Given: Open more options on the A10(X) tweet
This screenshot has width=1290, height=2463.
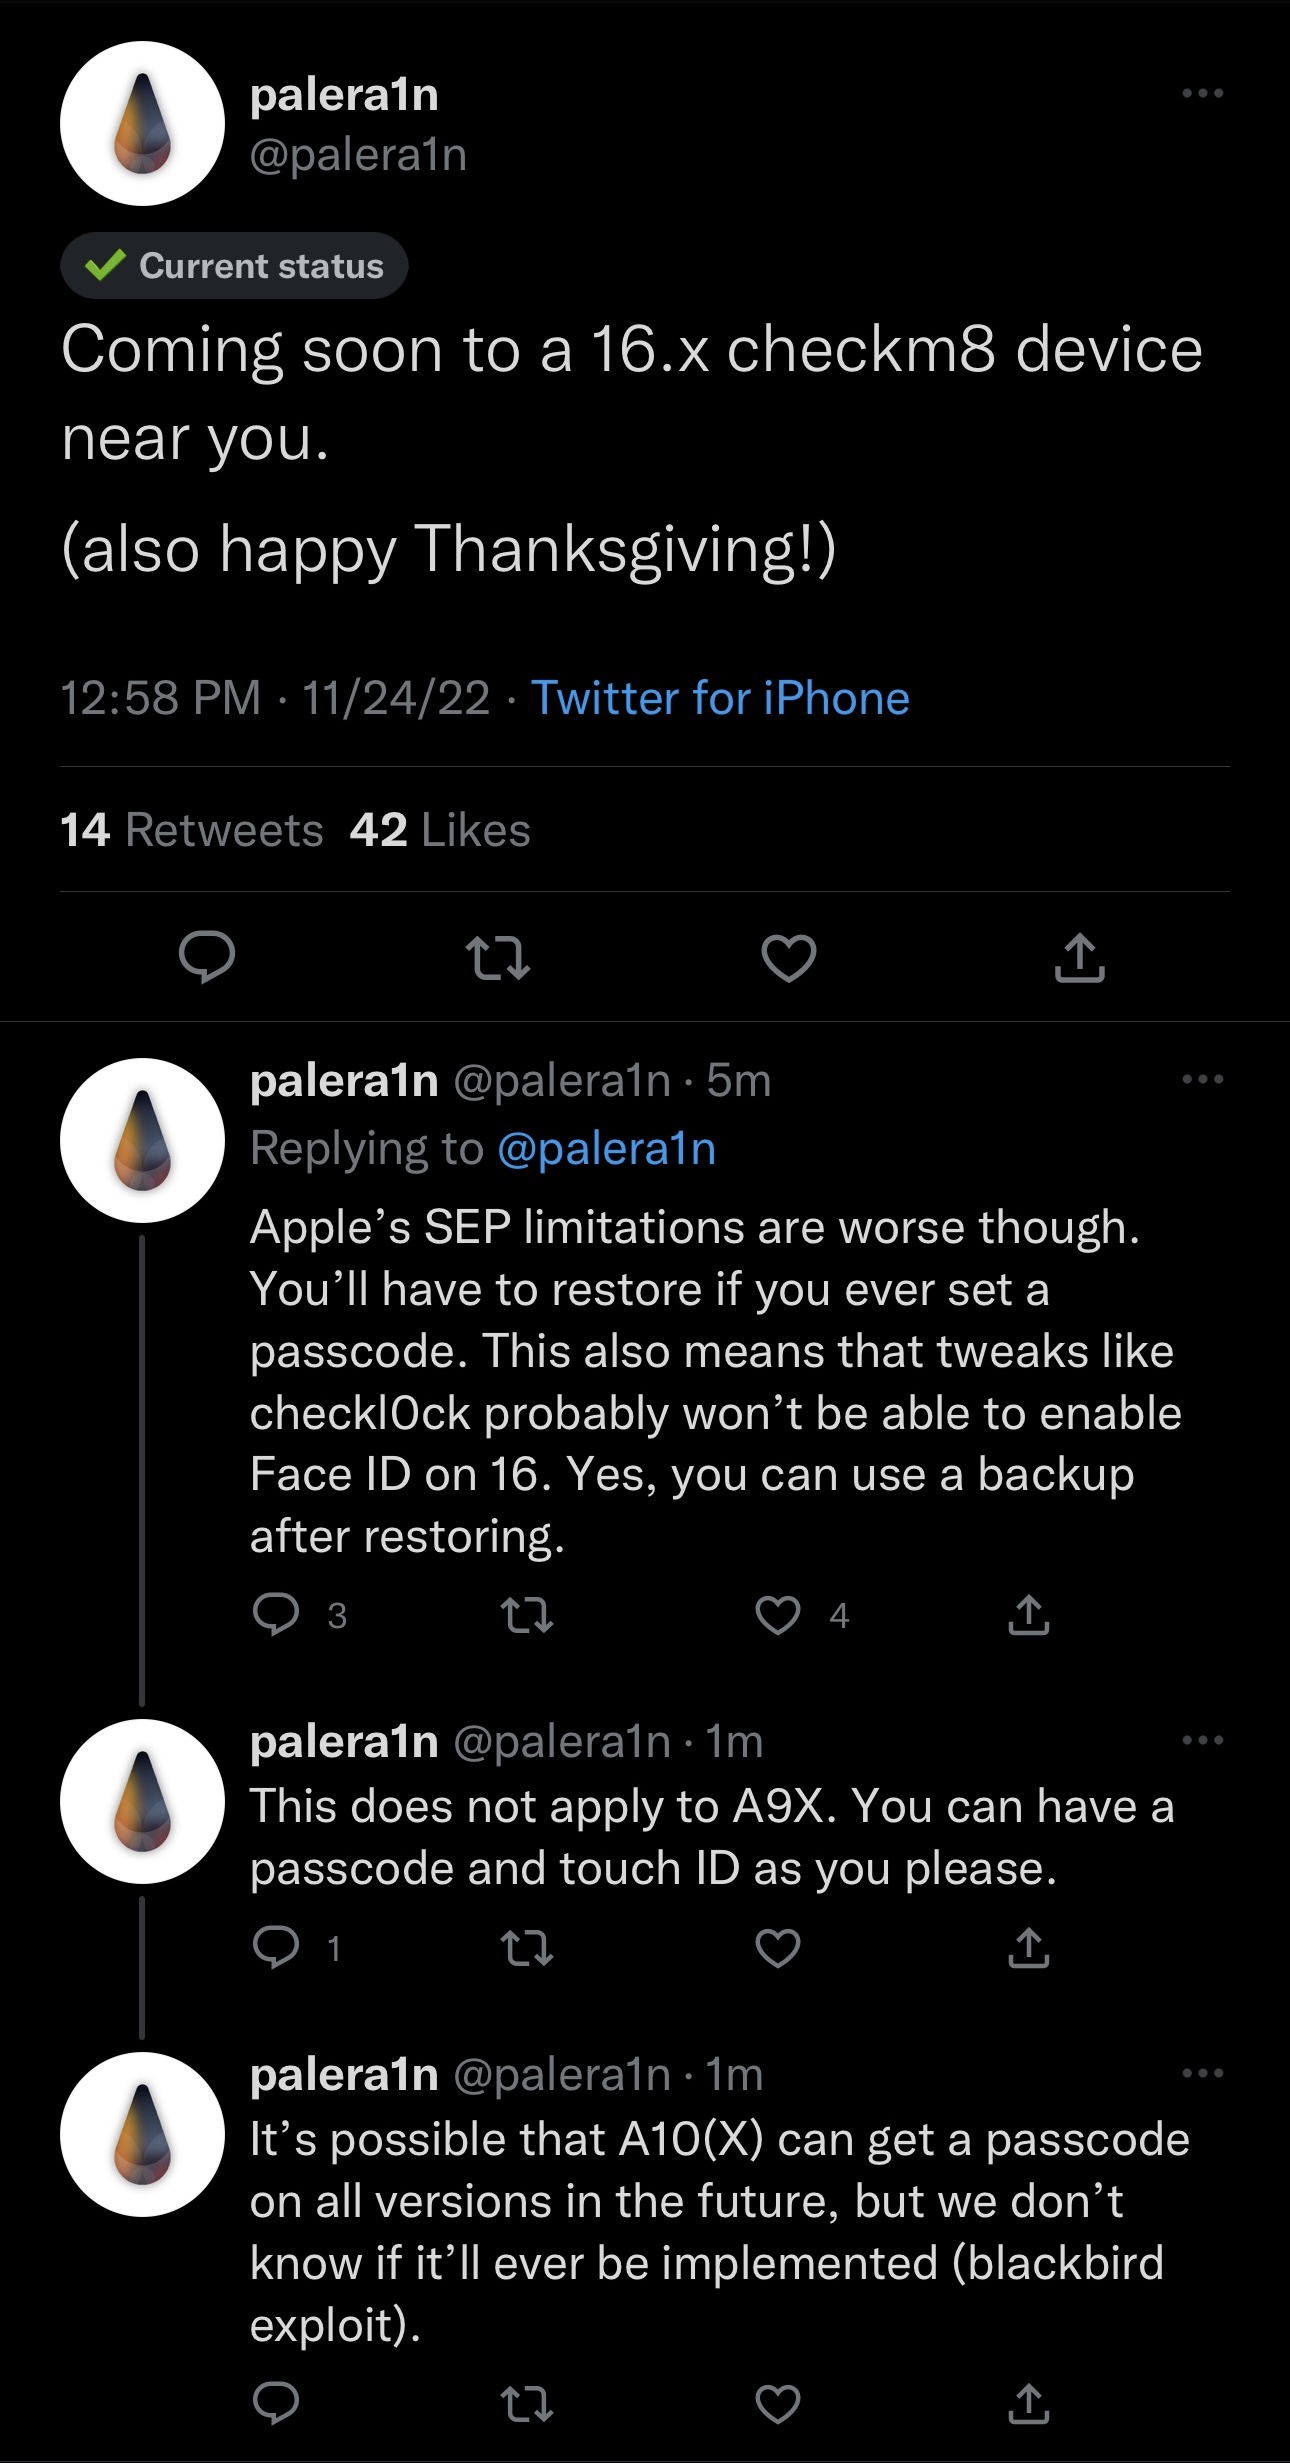Looking at the screenshot, I should (x=1203, y=2075).
